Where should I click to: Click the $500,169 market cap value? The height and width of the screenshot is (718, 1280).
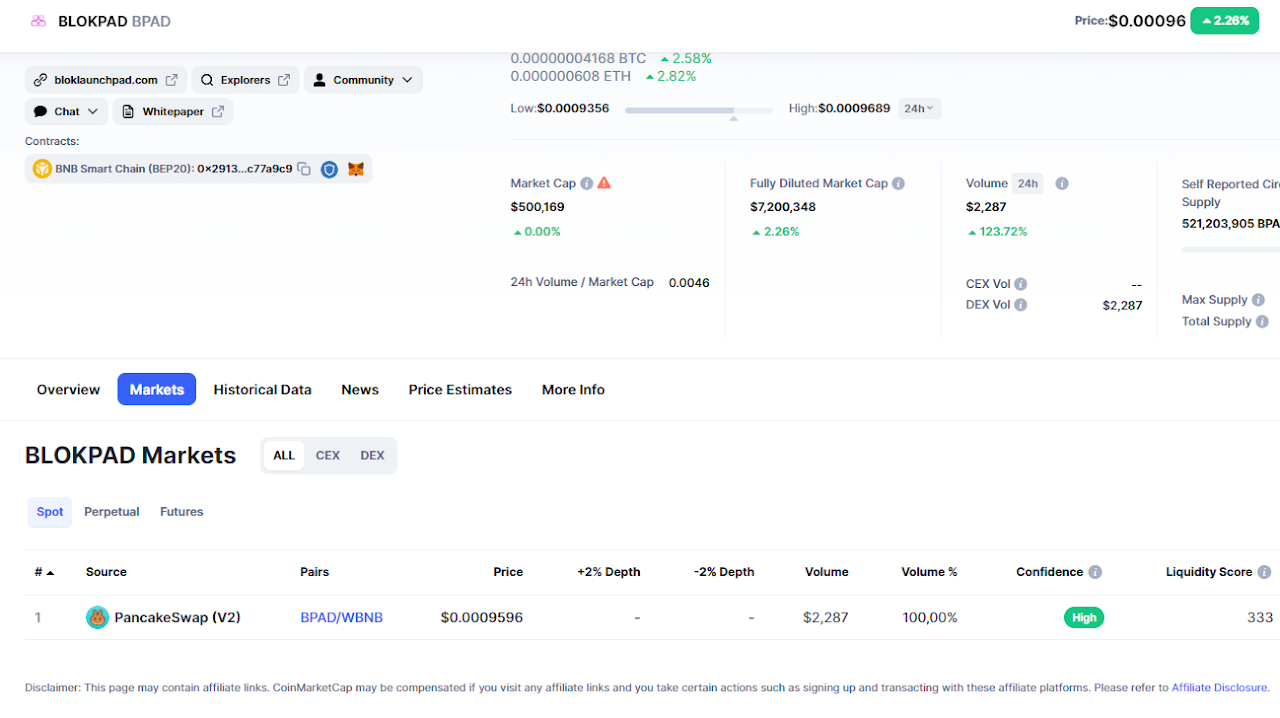point(538,207)
